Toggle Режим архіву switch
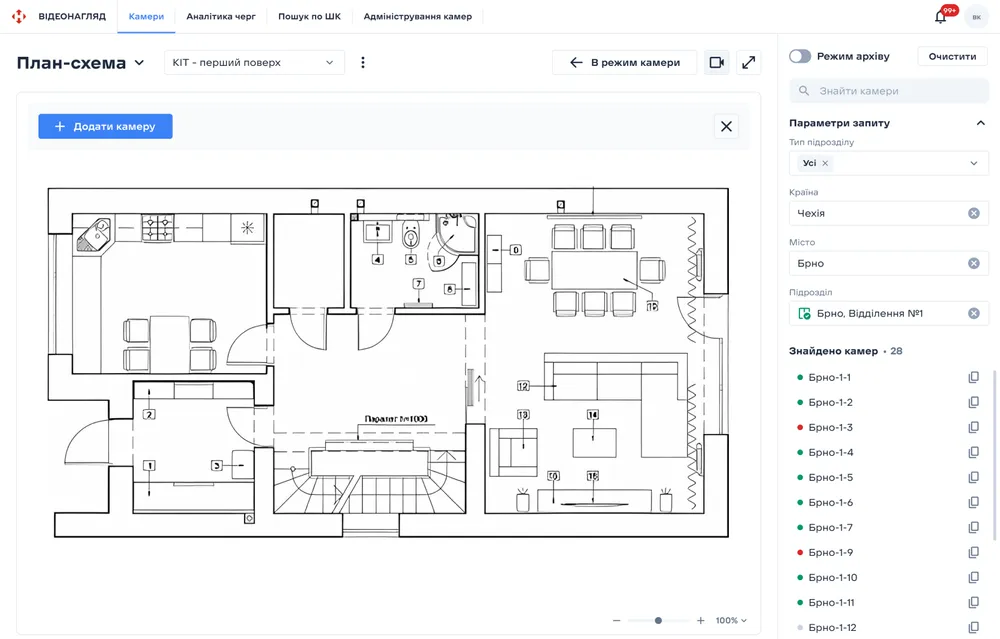Screen dimensions: 1000x639 800,56
